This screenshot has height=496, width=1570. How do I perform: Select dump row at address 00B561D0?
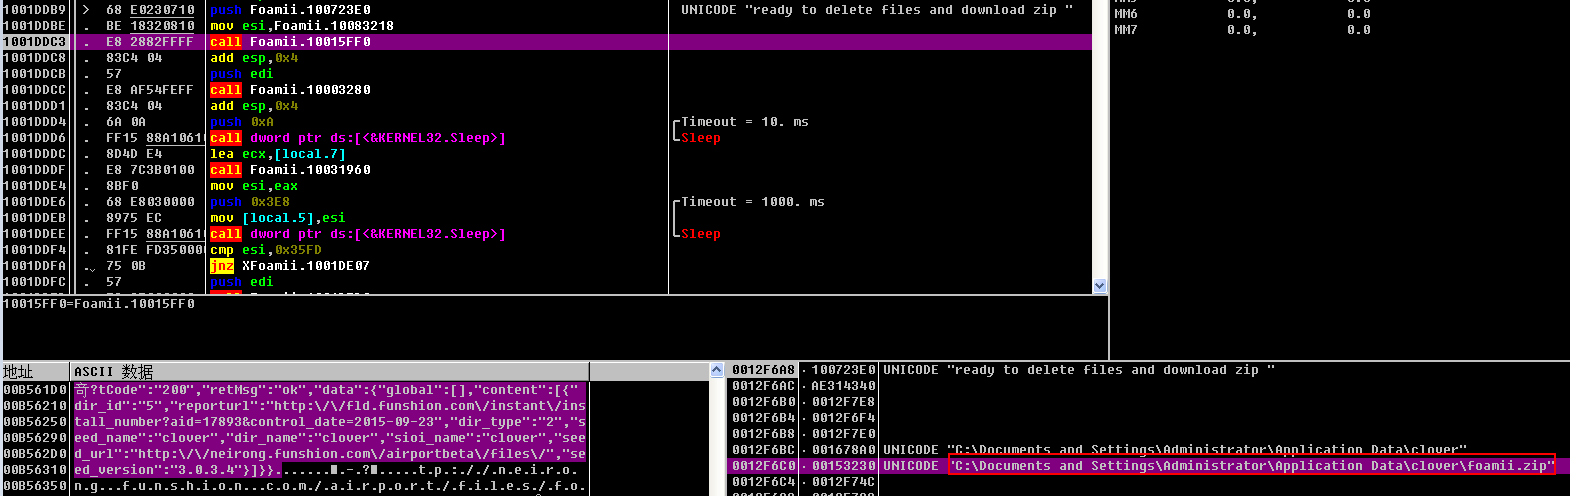tap(35, 390)
